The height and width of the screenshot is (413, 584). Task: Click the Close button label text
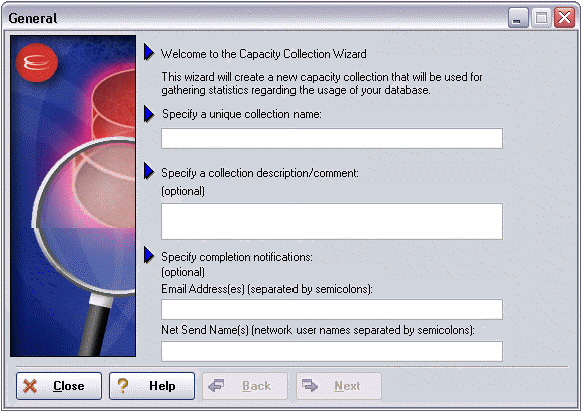pyautogui.click(x=69, y=386)
